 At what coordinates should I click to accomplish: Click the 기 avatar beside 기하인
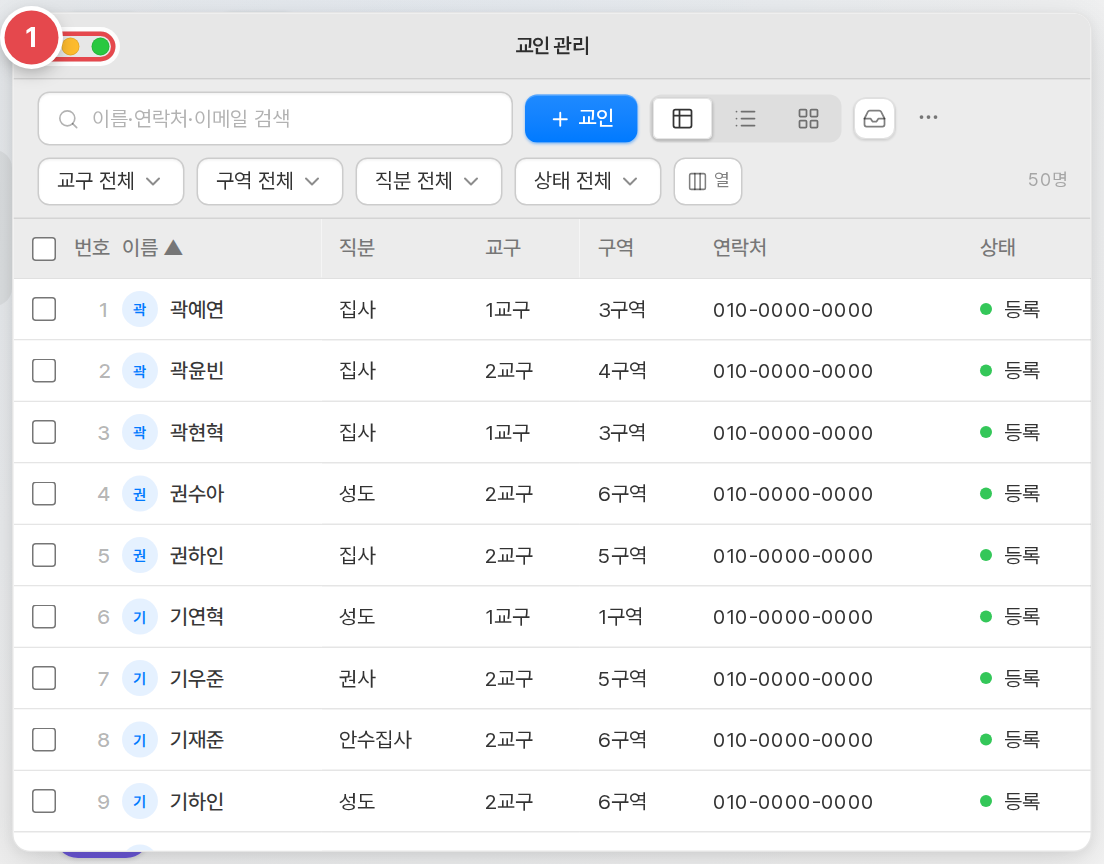139,801
